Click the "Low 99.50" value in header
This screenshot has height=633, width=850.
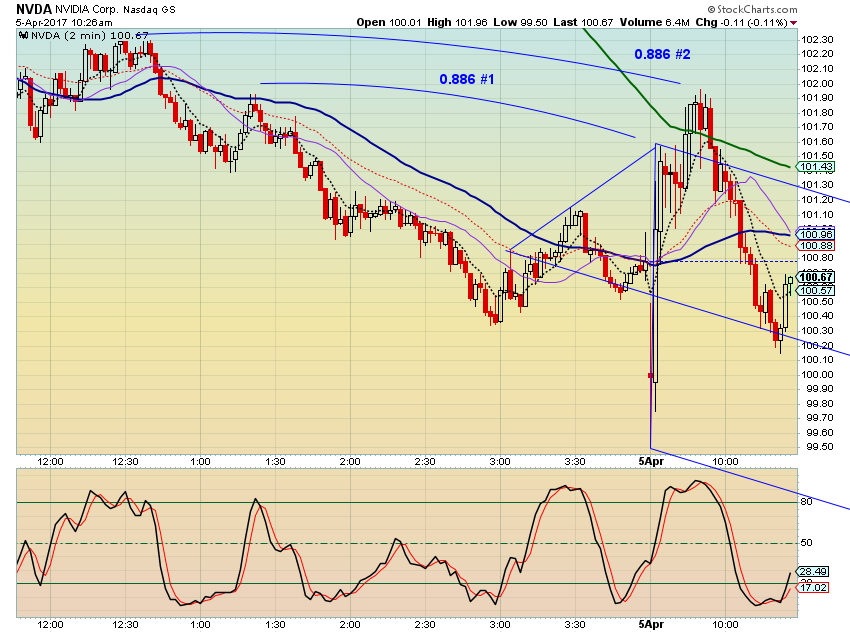click(520, 22)
